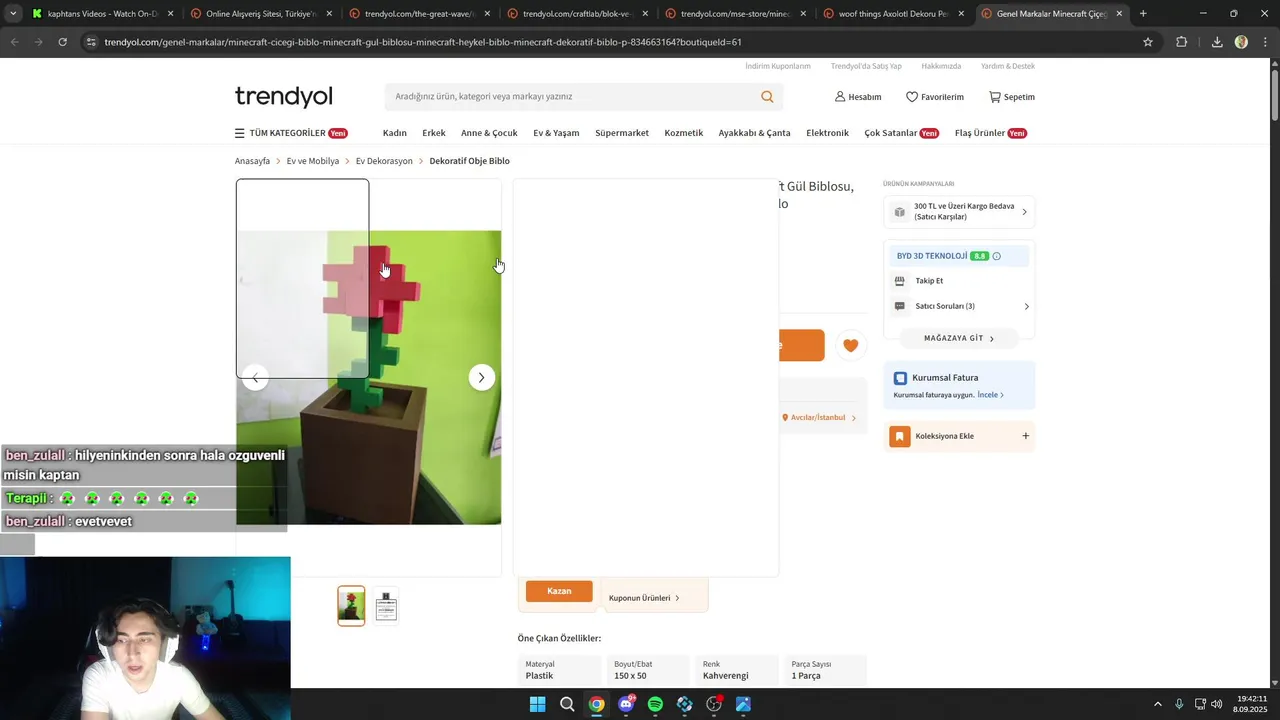
Task: Open Discord from taskbar
Action: pos(626,704)
